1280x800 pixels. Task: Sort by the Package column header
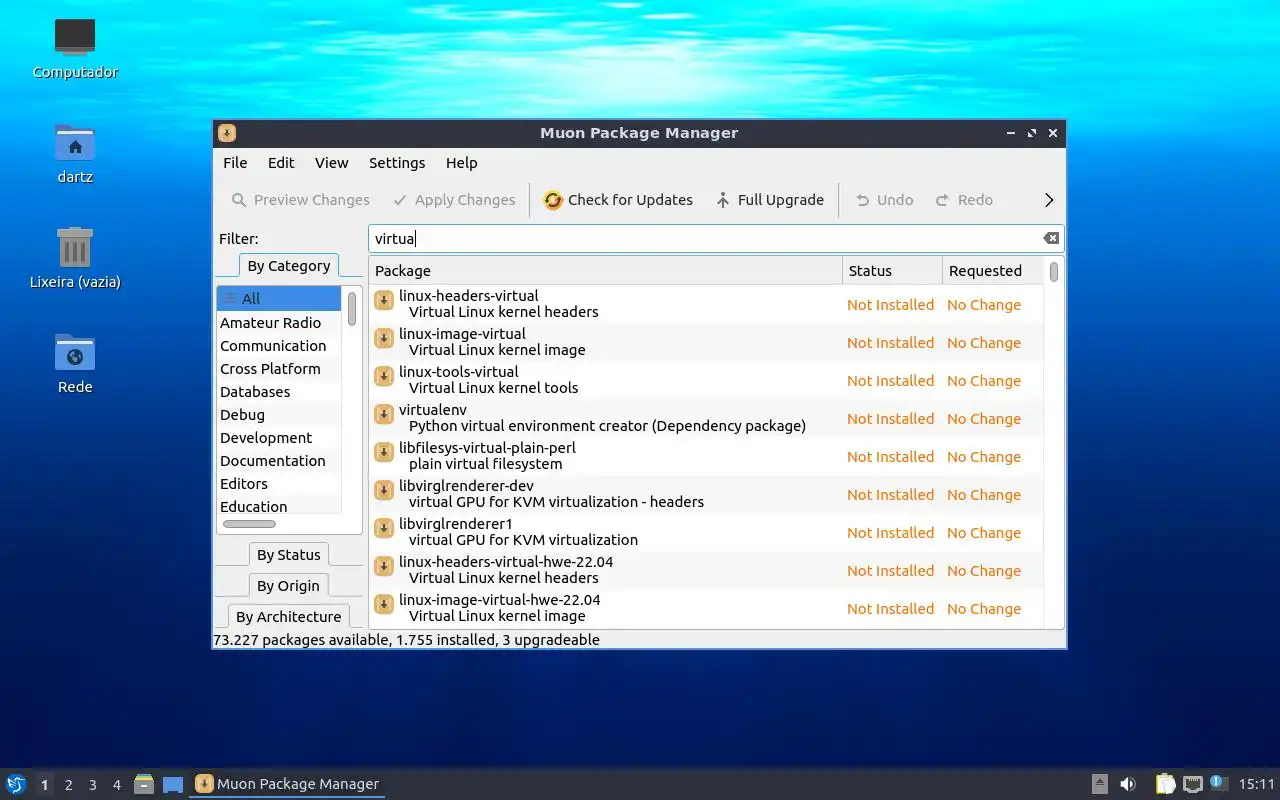pyautogui.click(x=606, y=271)
